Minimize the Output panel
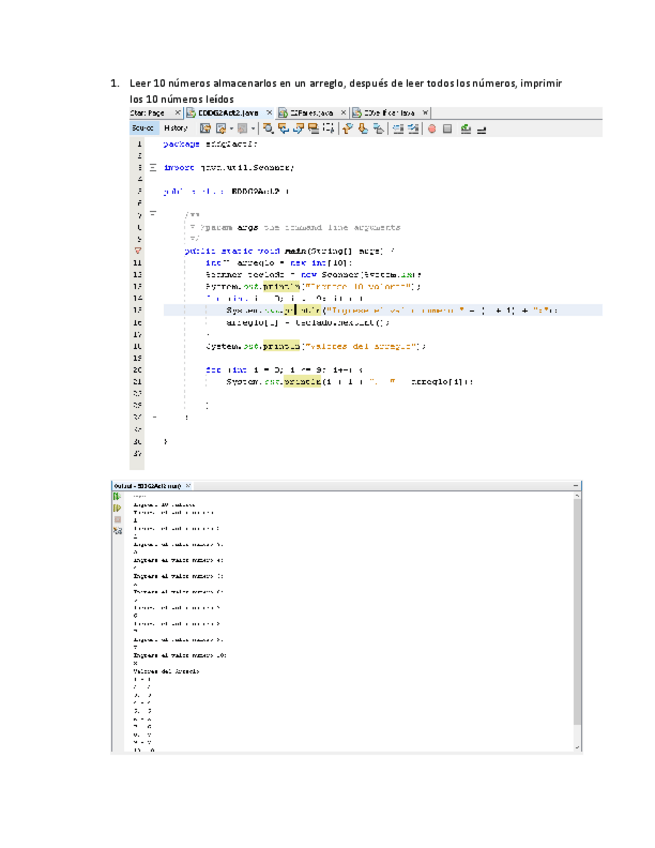The height and width of the screenshot is (848, 655). [x=577, y=486]
